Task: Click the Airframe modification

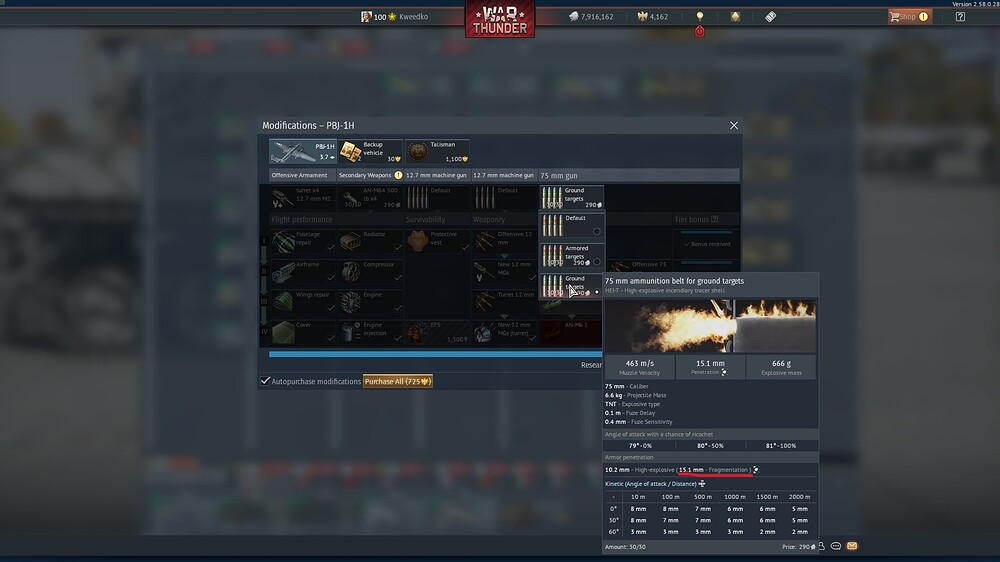Action: click(302, 272)
